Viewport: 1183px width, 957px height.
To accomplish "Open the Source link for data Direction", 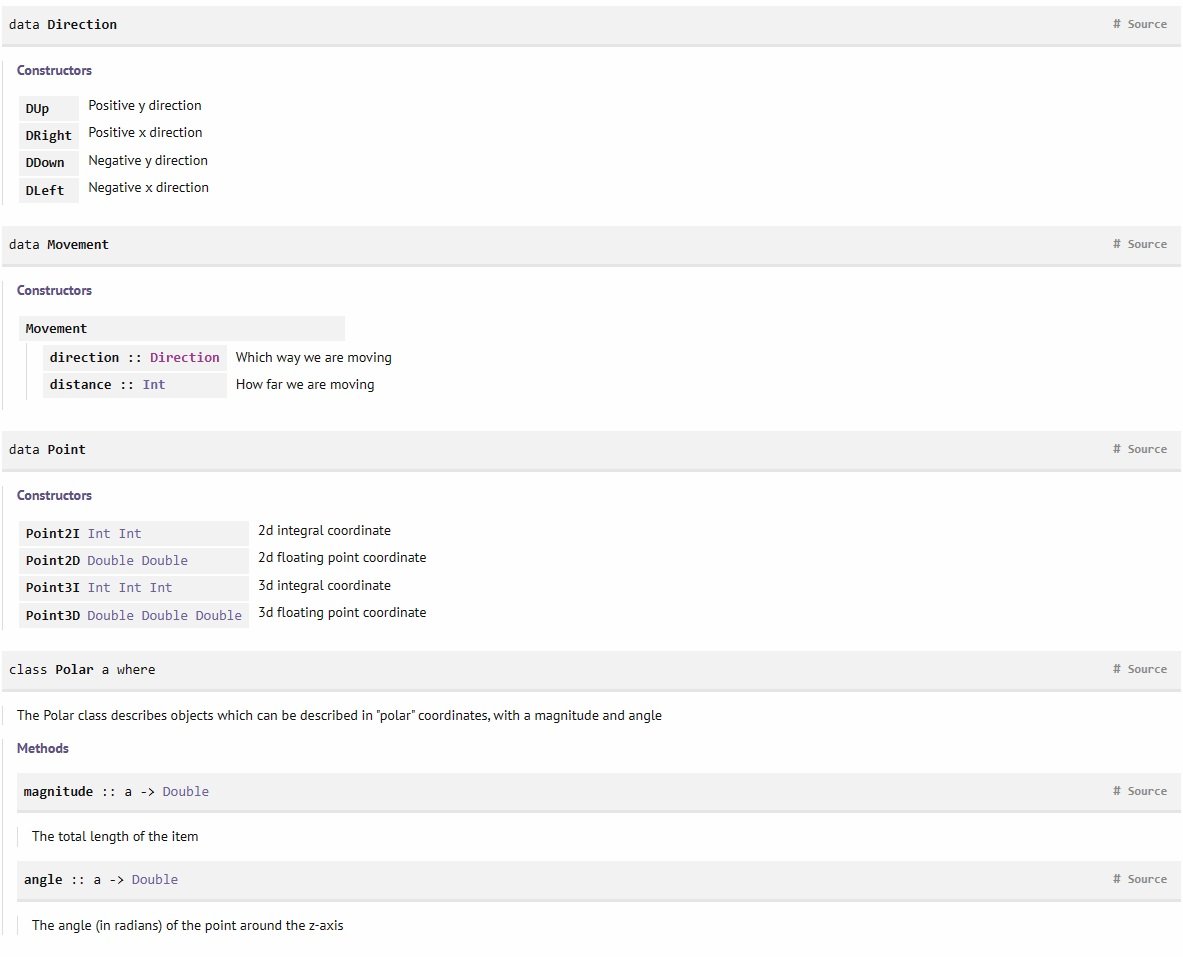I will point(1147,24).
